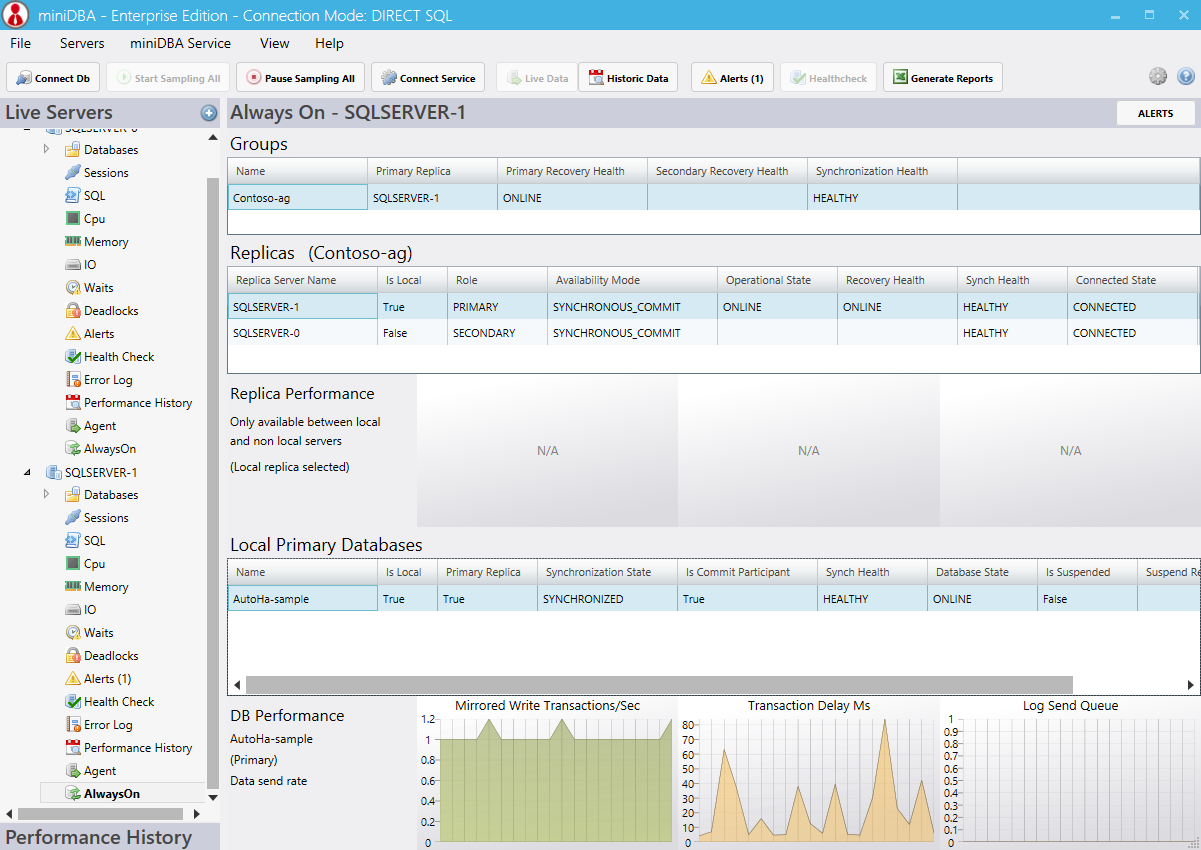Select SQLSERVER-0 replica row
This screenshot has width=1201, height=850.
pos(714,333)
